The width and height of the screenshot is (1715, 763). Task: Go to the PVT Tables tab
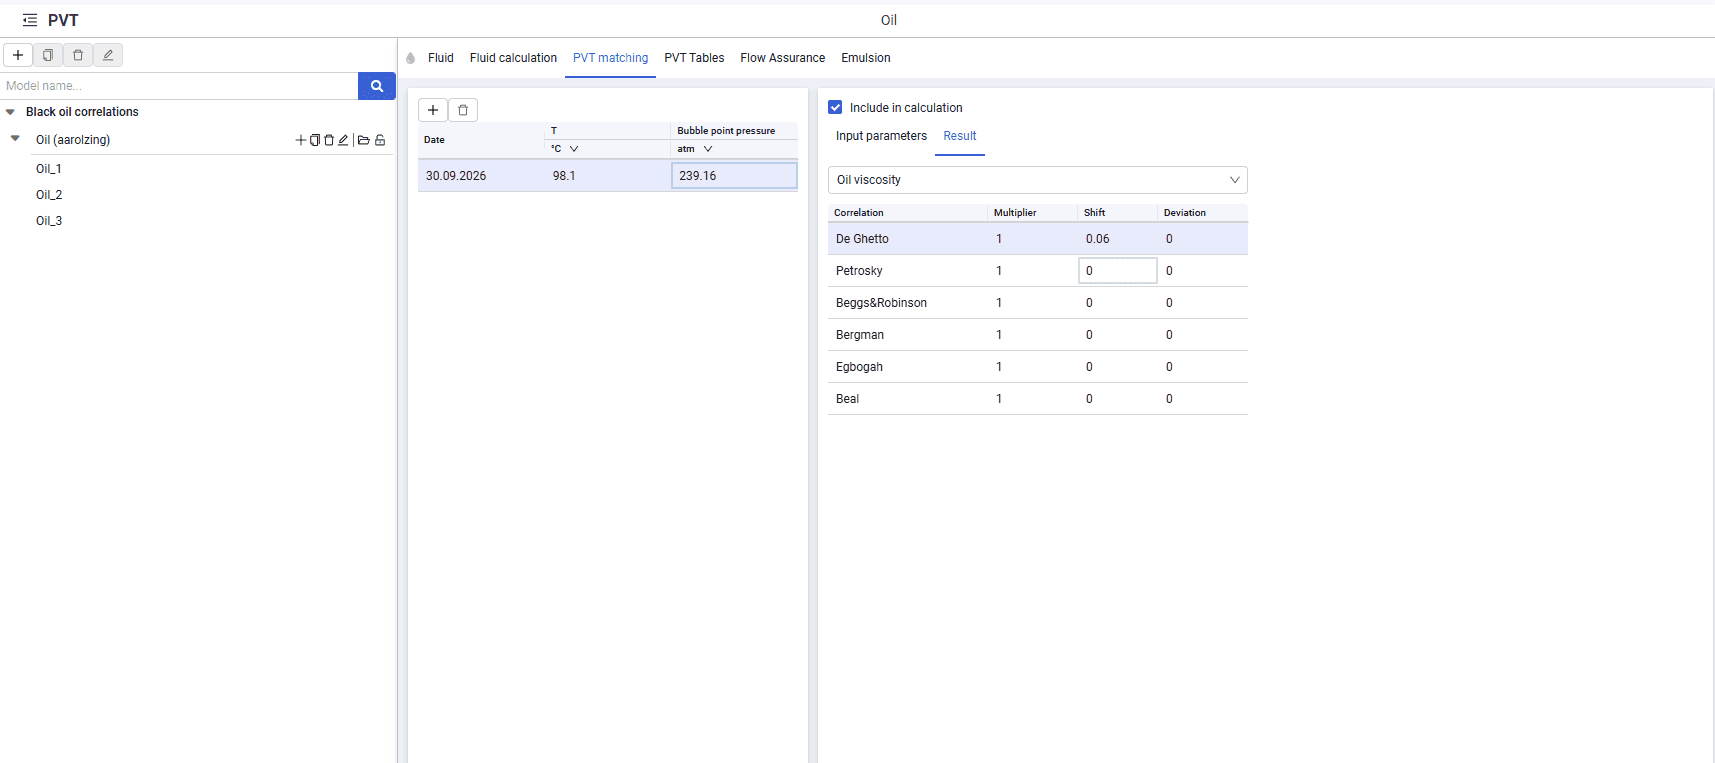click(694, 58)
